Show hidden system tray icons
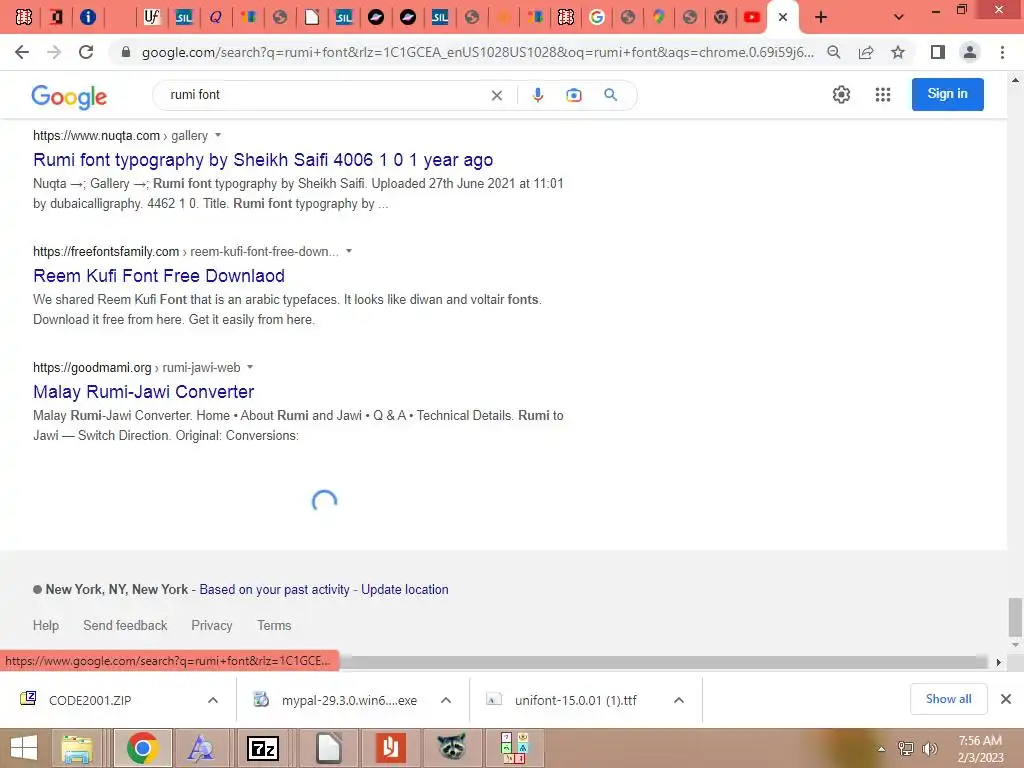Screen dimensions: 1024x768 coord(882,749)
